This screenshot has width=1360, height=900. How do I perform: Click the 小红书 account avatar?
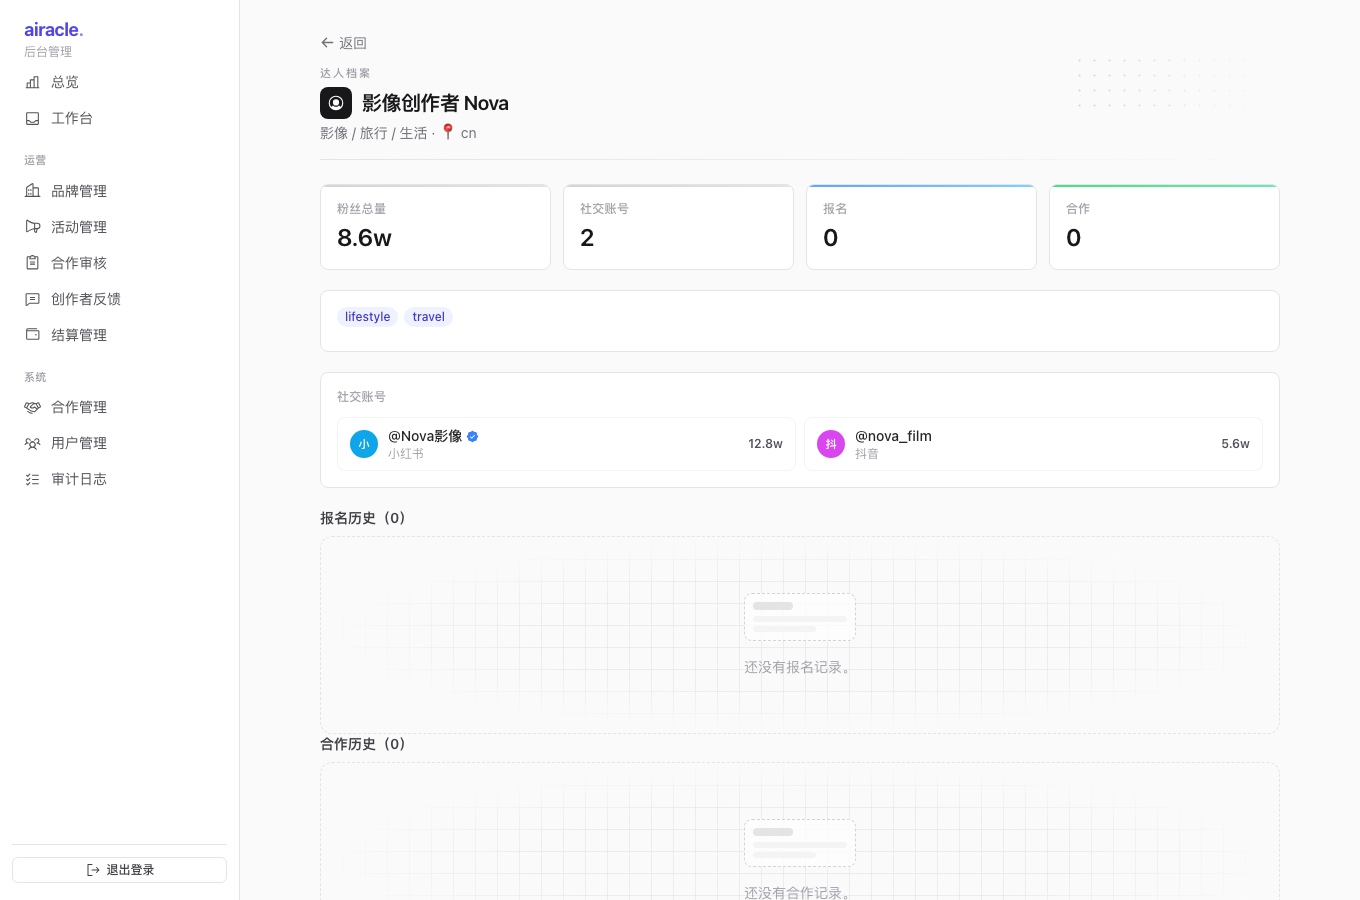pyautogui.click(x=364, y=444)
